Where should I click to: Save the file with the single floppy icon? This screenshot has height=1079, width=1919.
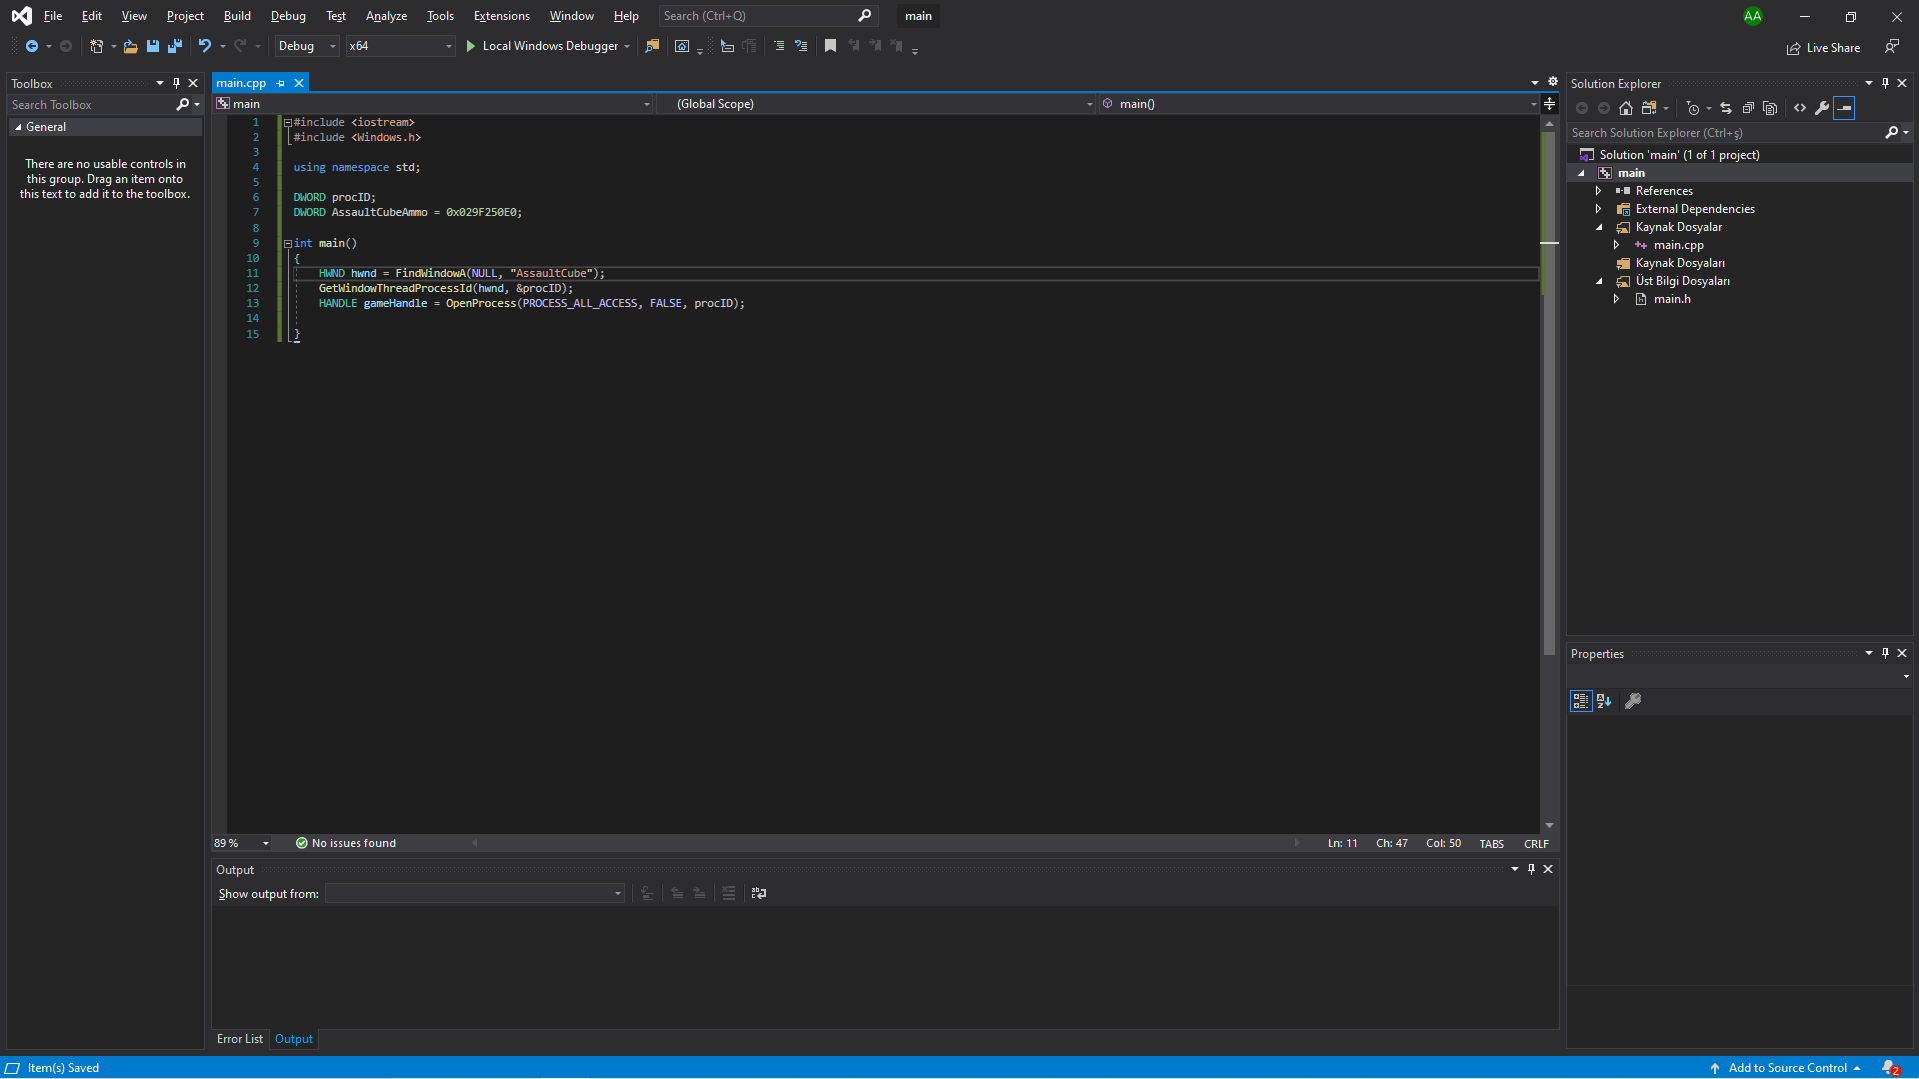click(x=153, y=46)
